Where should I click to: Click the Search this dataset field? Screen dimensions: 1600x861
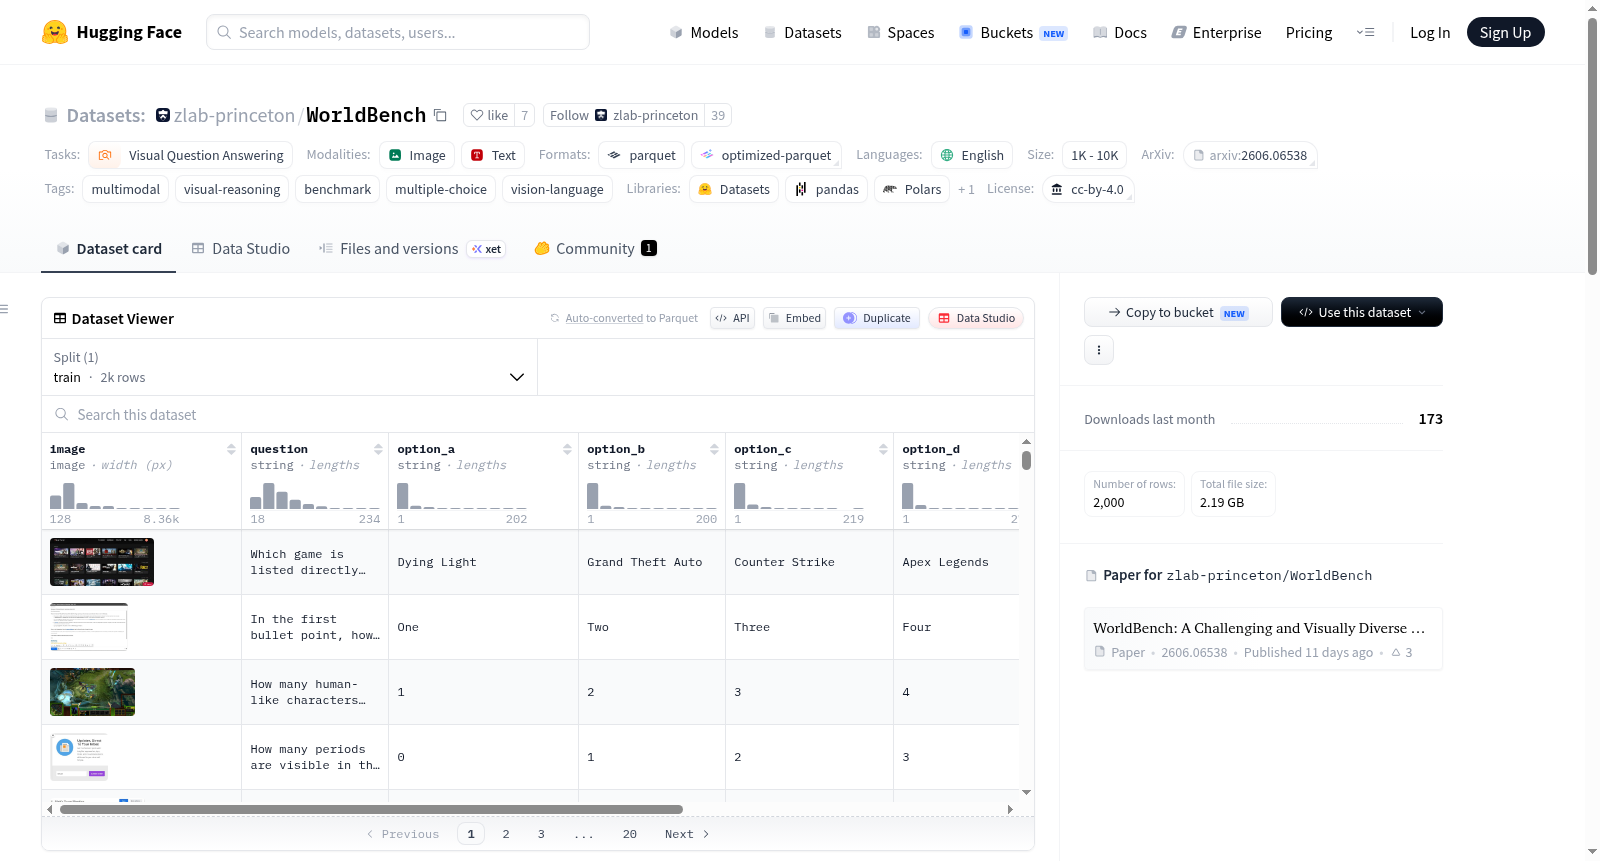click(x=538, y=414)
